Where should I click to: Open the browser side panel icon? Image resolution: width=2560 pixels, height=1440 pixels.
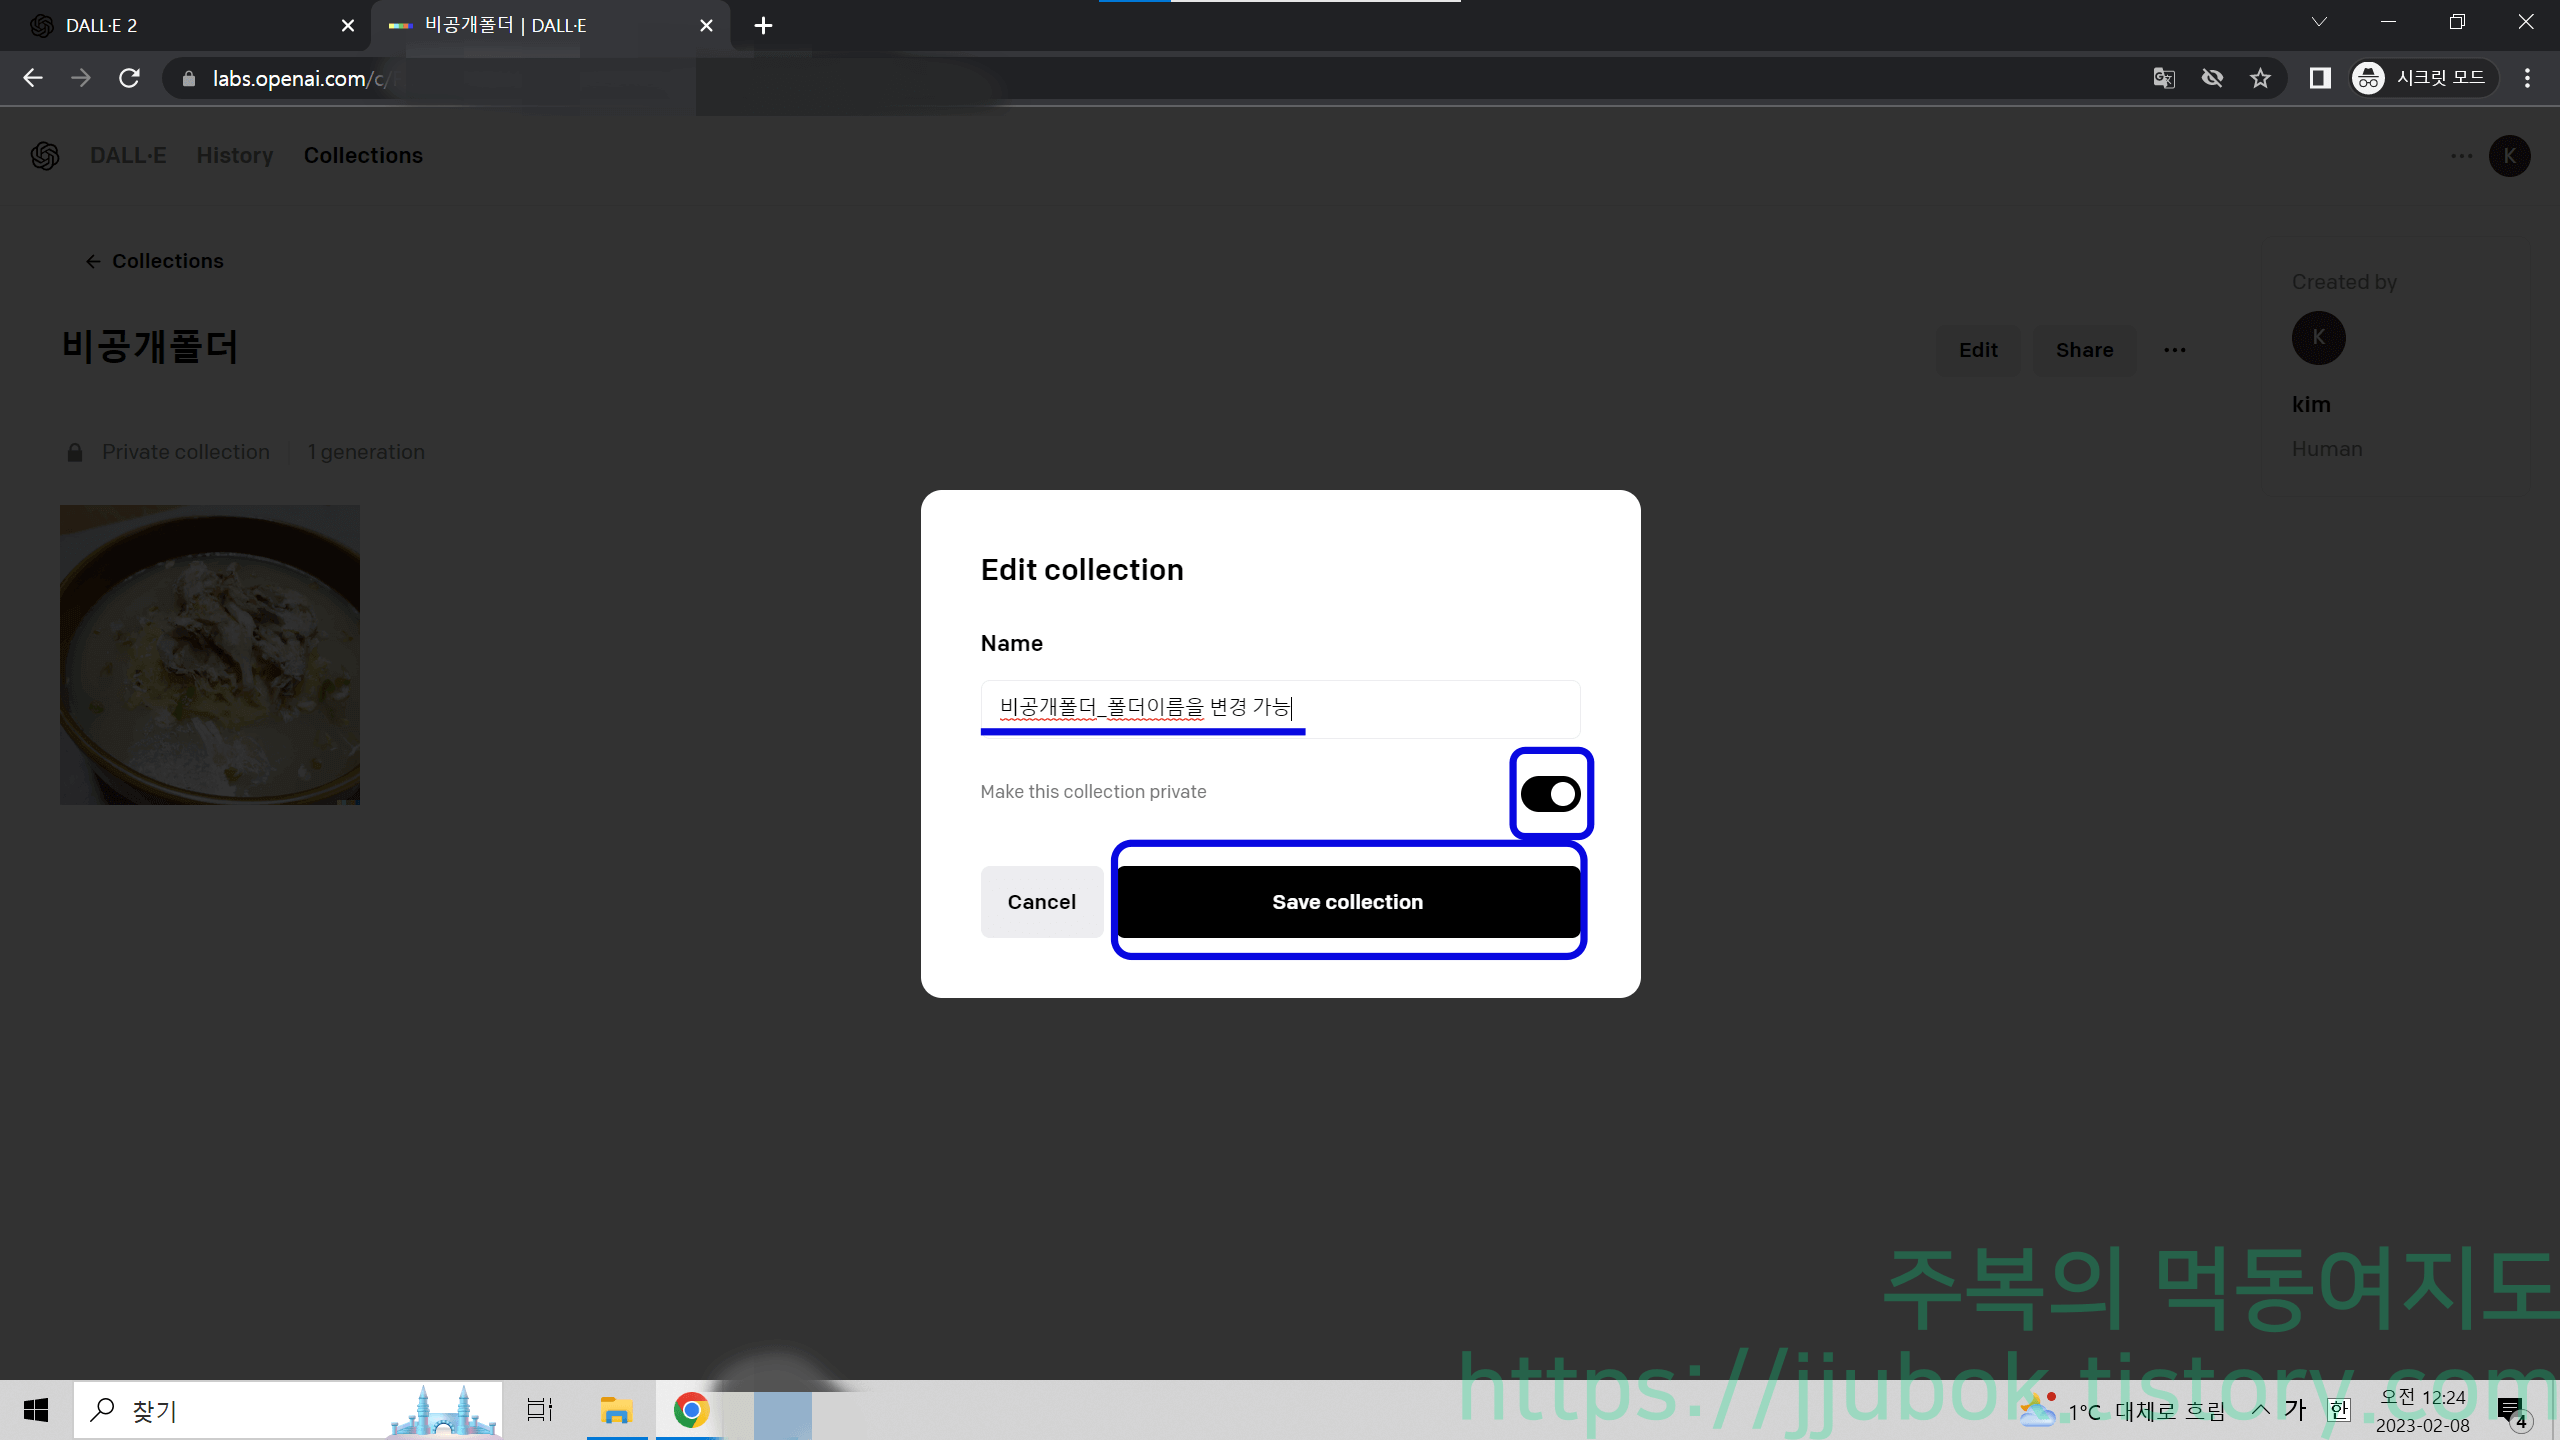[2320, 78]
